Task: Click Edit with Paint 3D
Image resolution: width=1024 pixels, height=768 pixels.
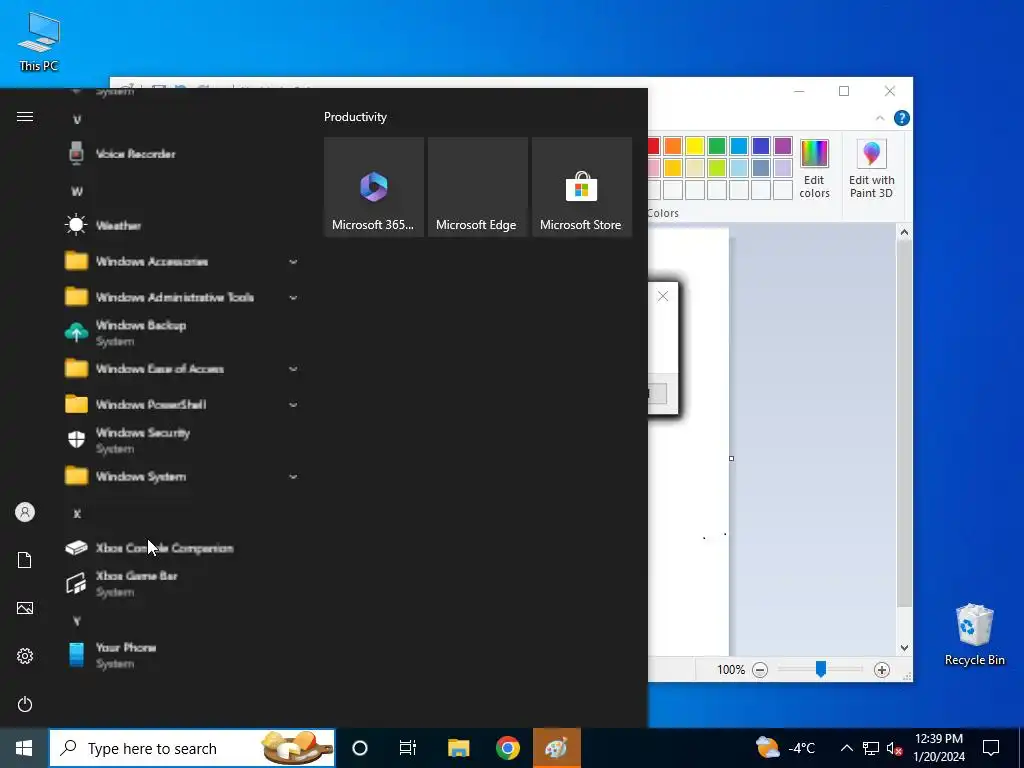Action: pos(871,169)
